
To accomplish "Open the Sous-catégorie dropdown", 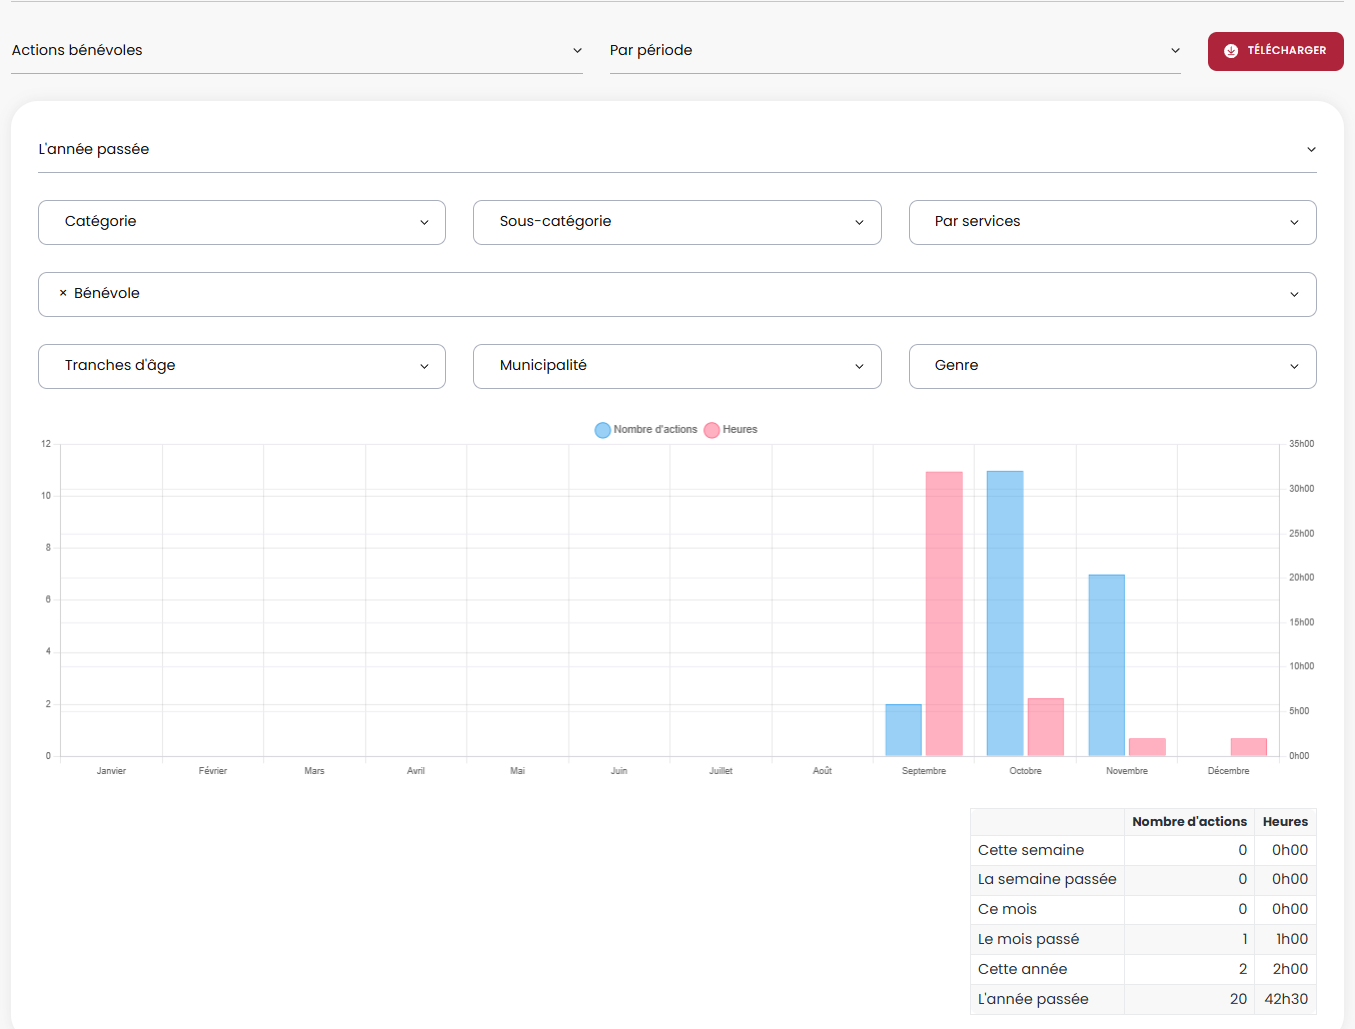I will [676, 222].
